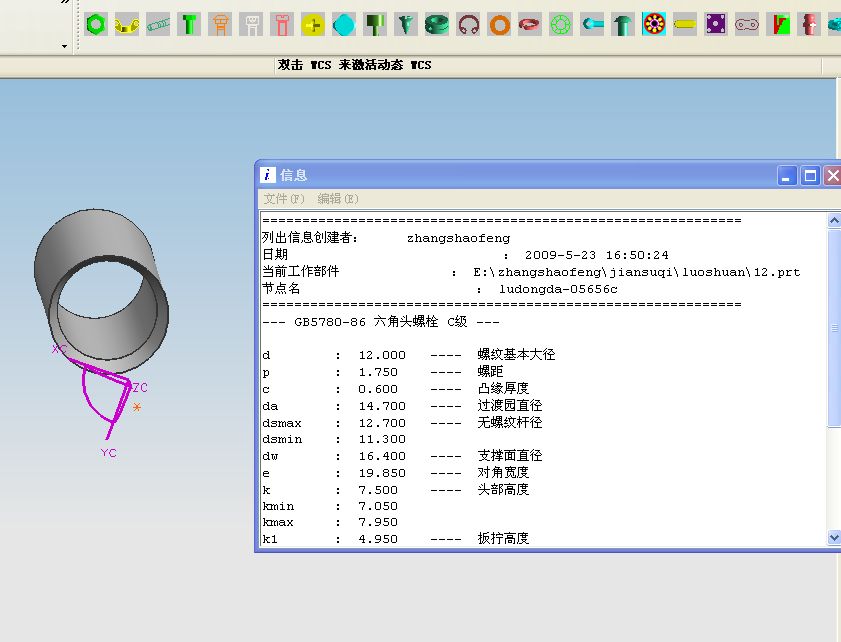This screenshot has height=642, width=841.
Task: Select the red and green V-belt icon
Action: point(779,25)
